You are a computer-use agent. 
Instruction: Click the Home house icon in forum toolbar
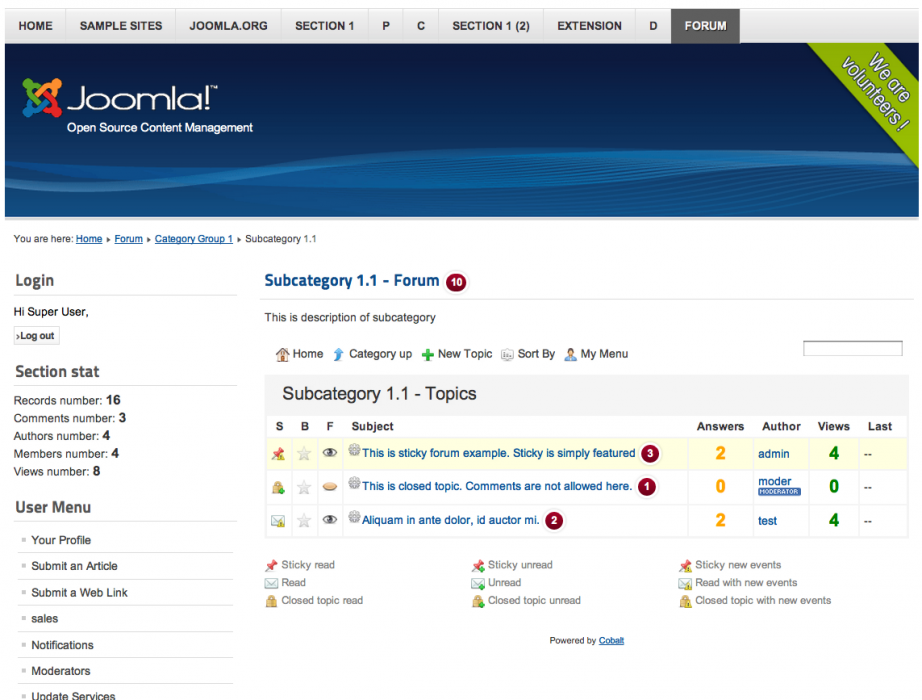pyautogui.click(x=283, y=354)
